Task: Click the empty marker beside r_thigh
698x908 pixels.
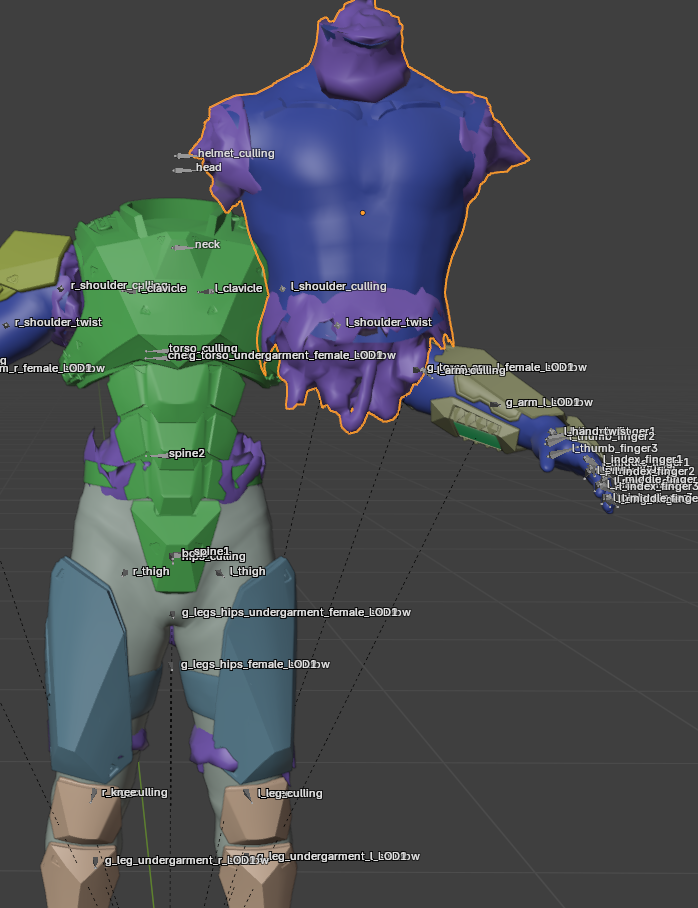Action: click(125, 573)
